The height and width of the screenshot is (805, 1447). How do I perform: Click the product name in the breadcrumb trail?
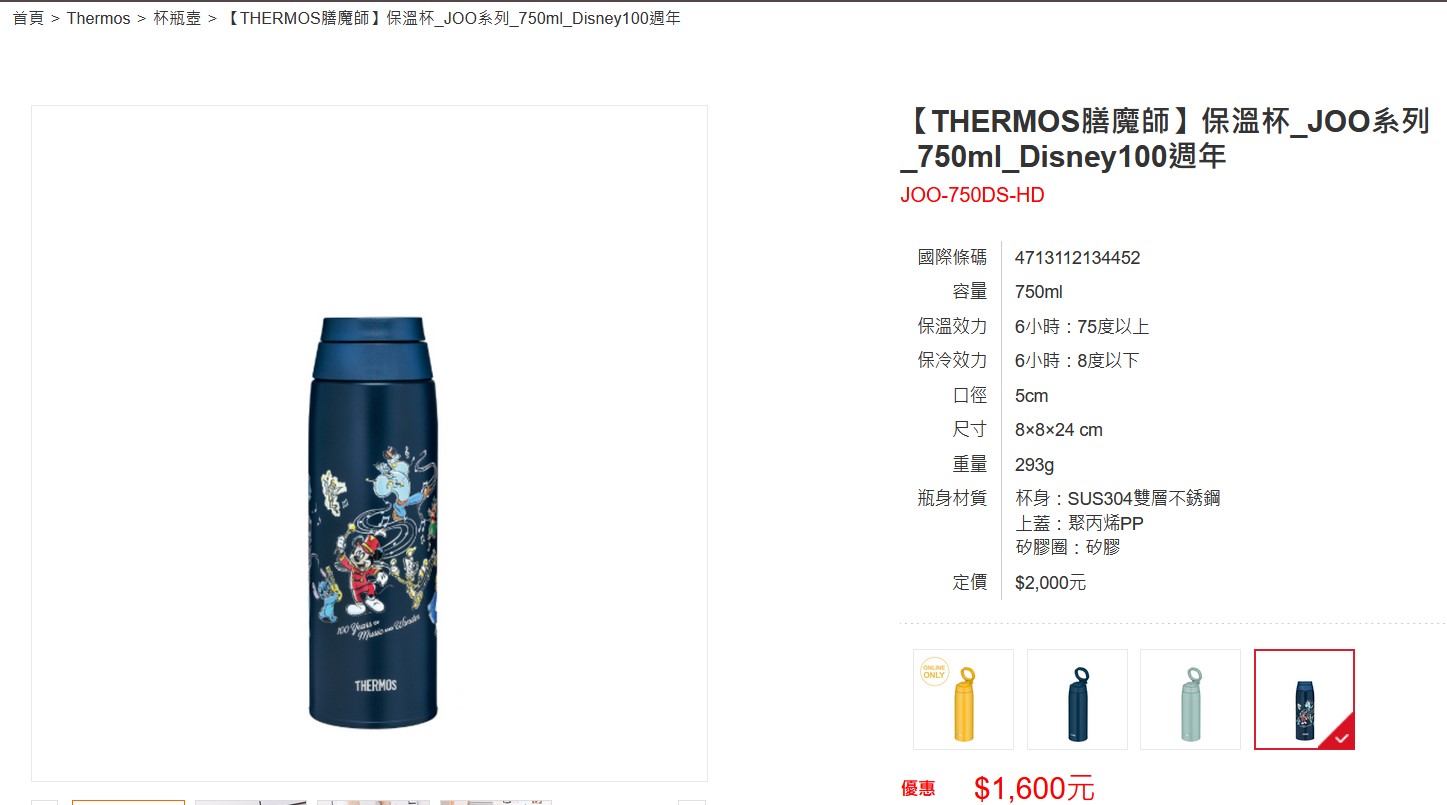tap(452, 18)
